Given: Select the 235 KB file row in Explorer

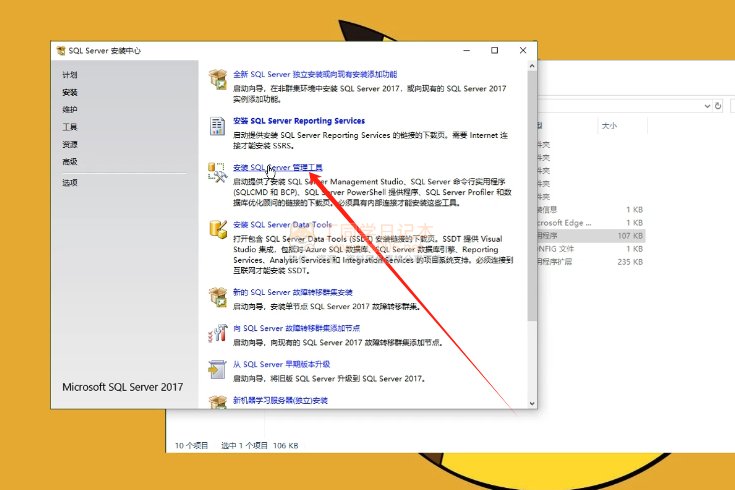Looking at the screenshot, I should (x=591, y=262).
